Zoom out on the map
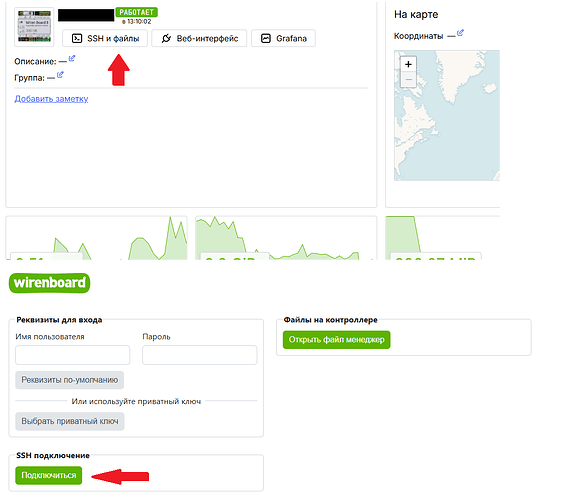Viewport: 564px width, 500px height. (x=408, y=79)
